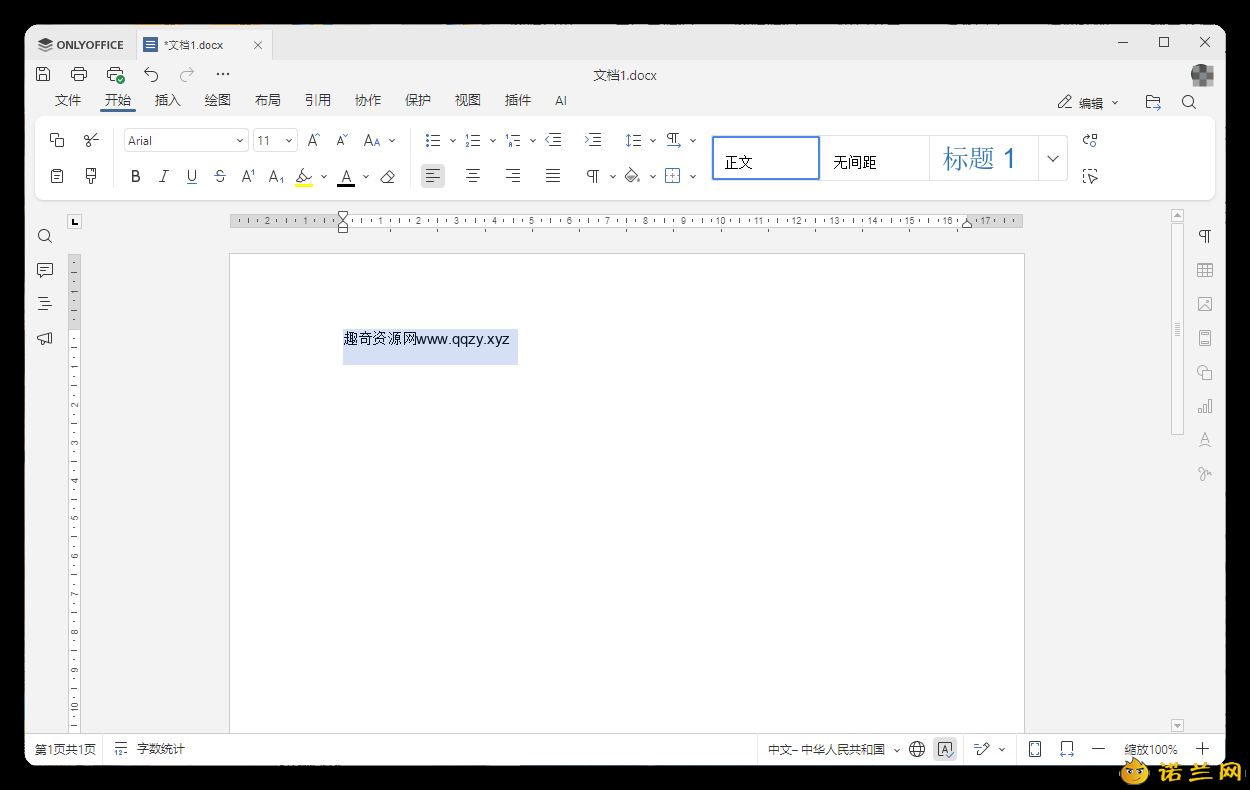This screenshot has height=790, width=1250.
Task: Expand the styles gallery
Action: (1052, 158)
